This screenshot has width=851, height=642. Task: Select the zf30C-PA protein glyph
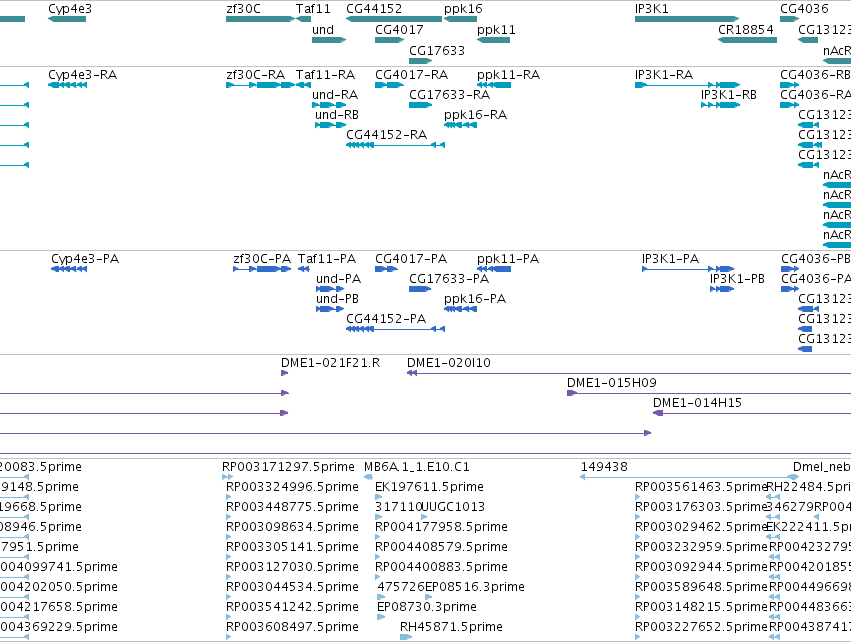tap(262, 269)
